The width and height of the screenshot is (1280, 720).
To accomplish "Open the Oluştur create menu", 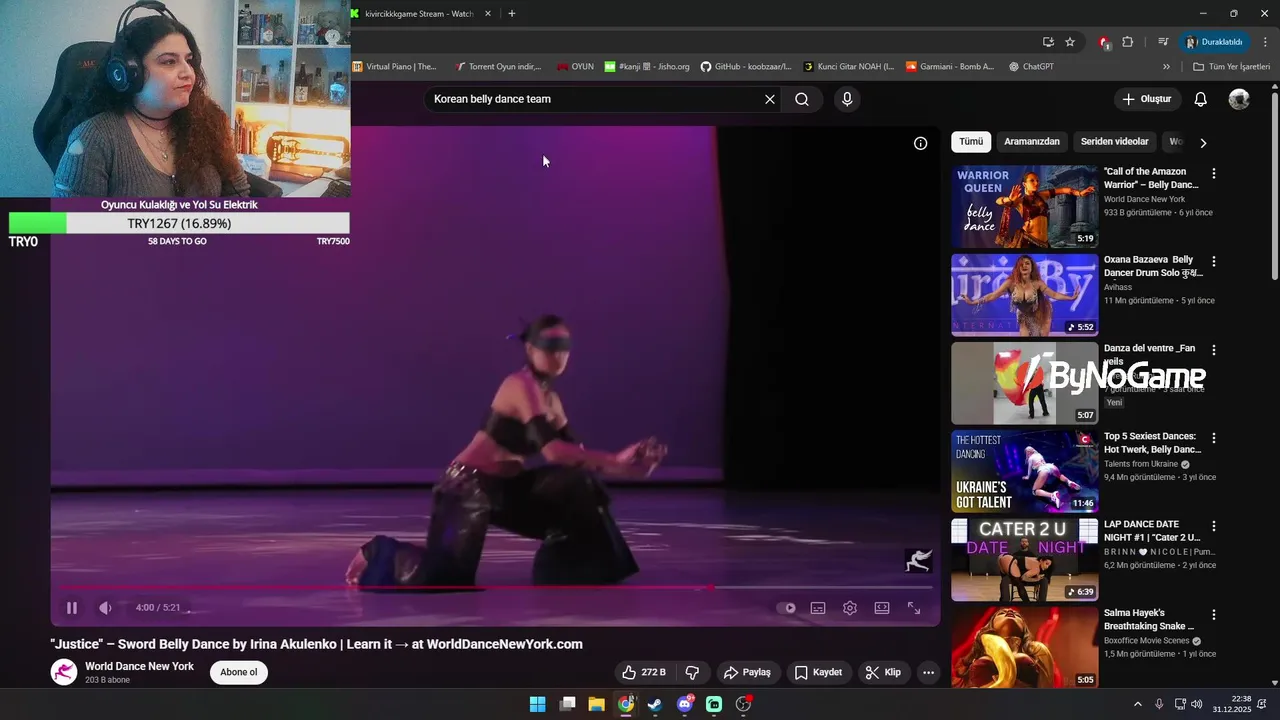I will 1147,99.
